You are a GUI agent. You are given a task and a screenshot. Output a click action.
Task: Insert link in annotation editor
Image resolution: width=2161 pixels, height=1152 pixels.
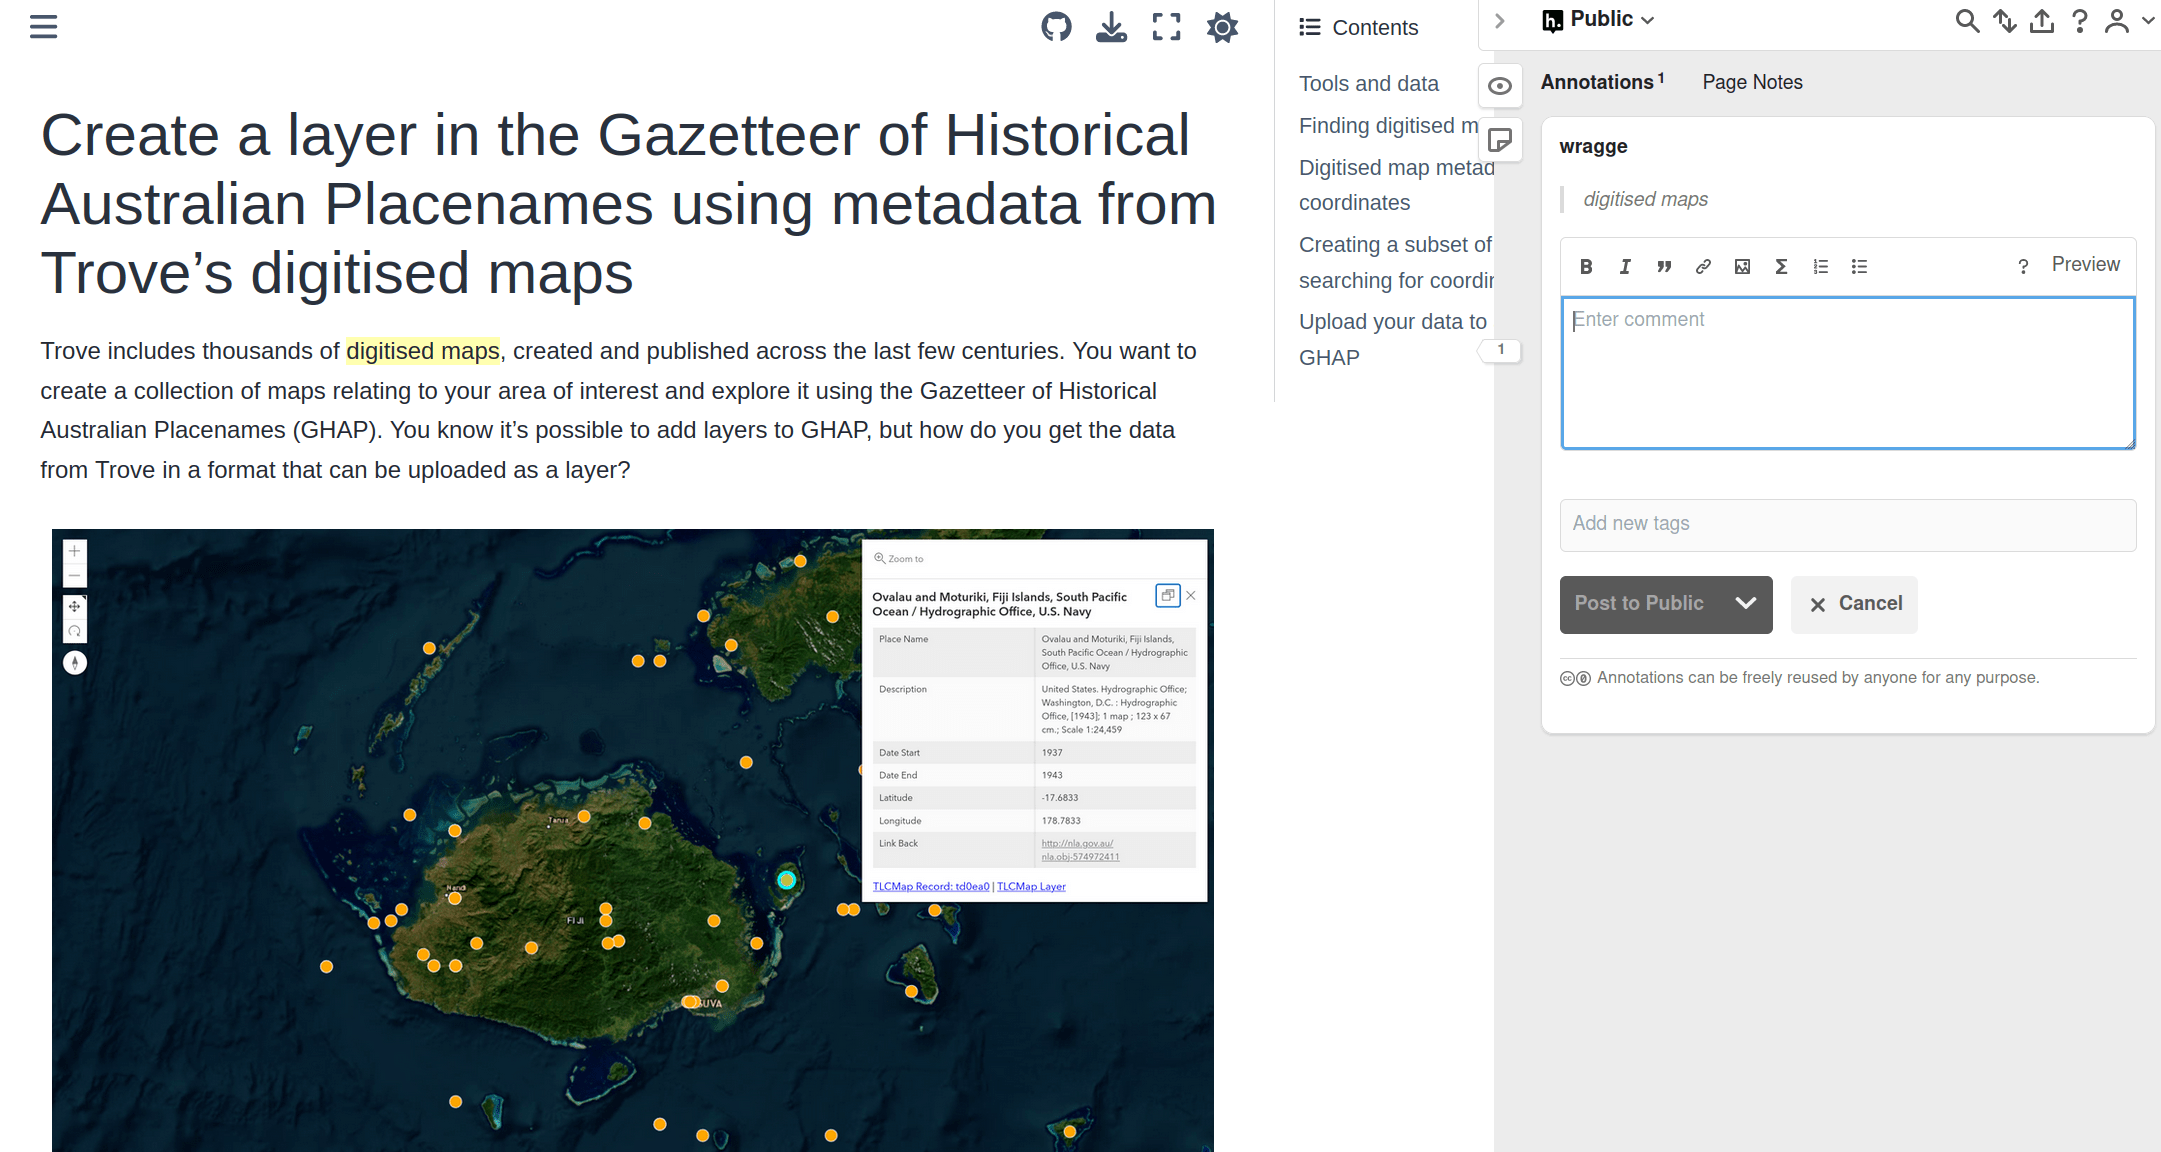click(x=1703, y=266)
